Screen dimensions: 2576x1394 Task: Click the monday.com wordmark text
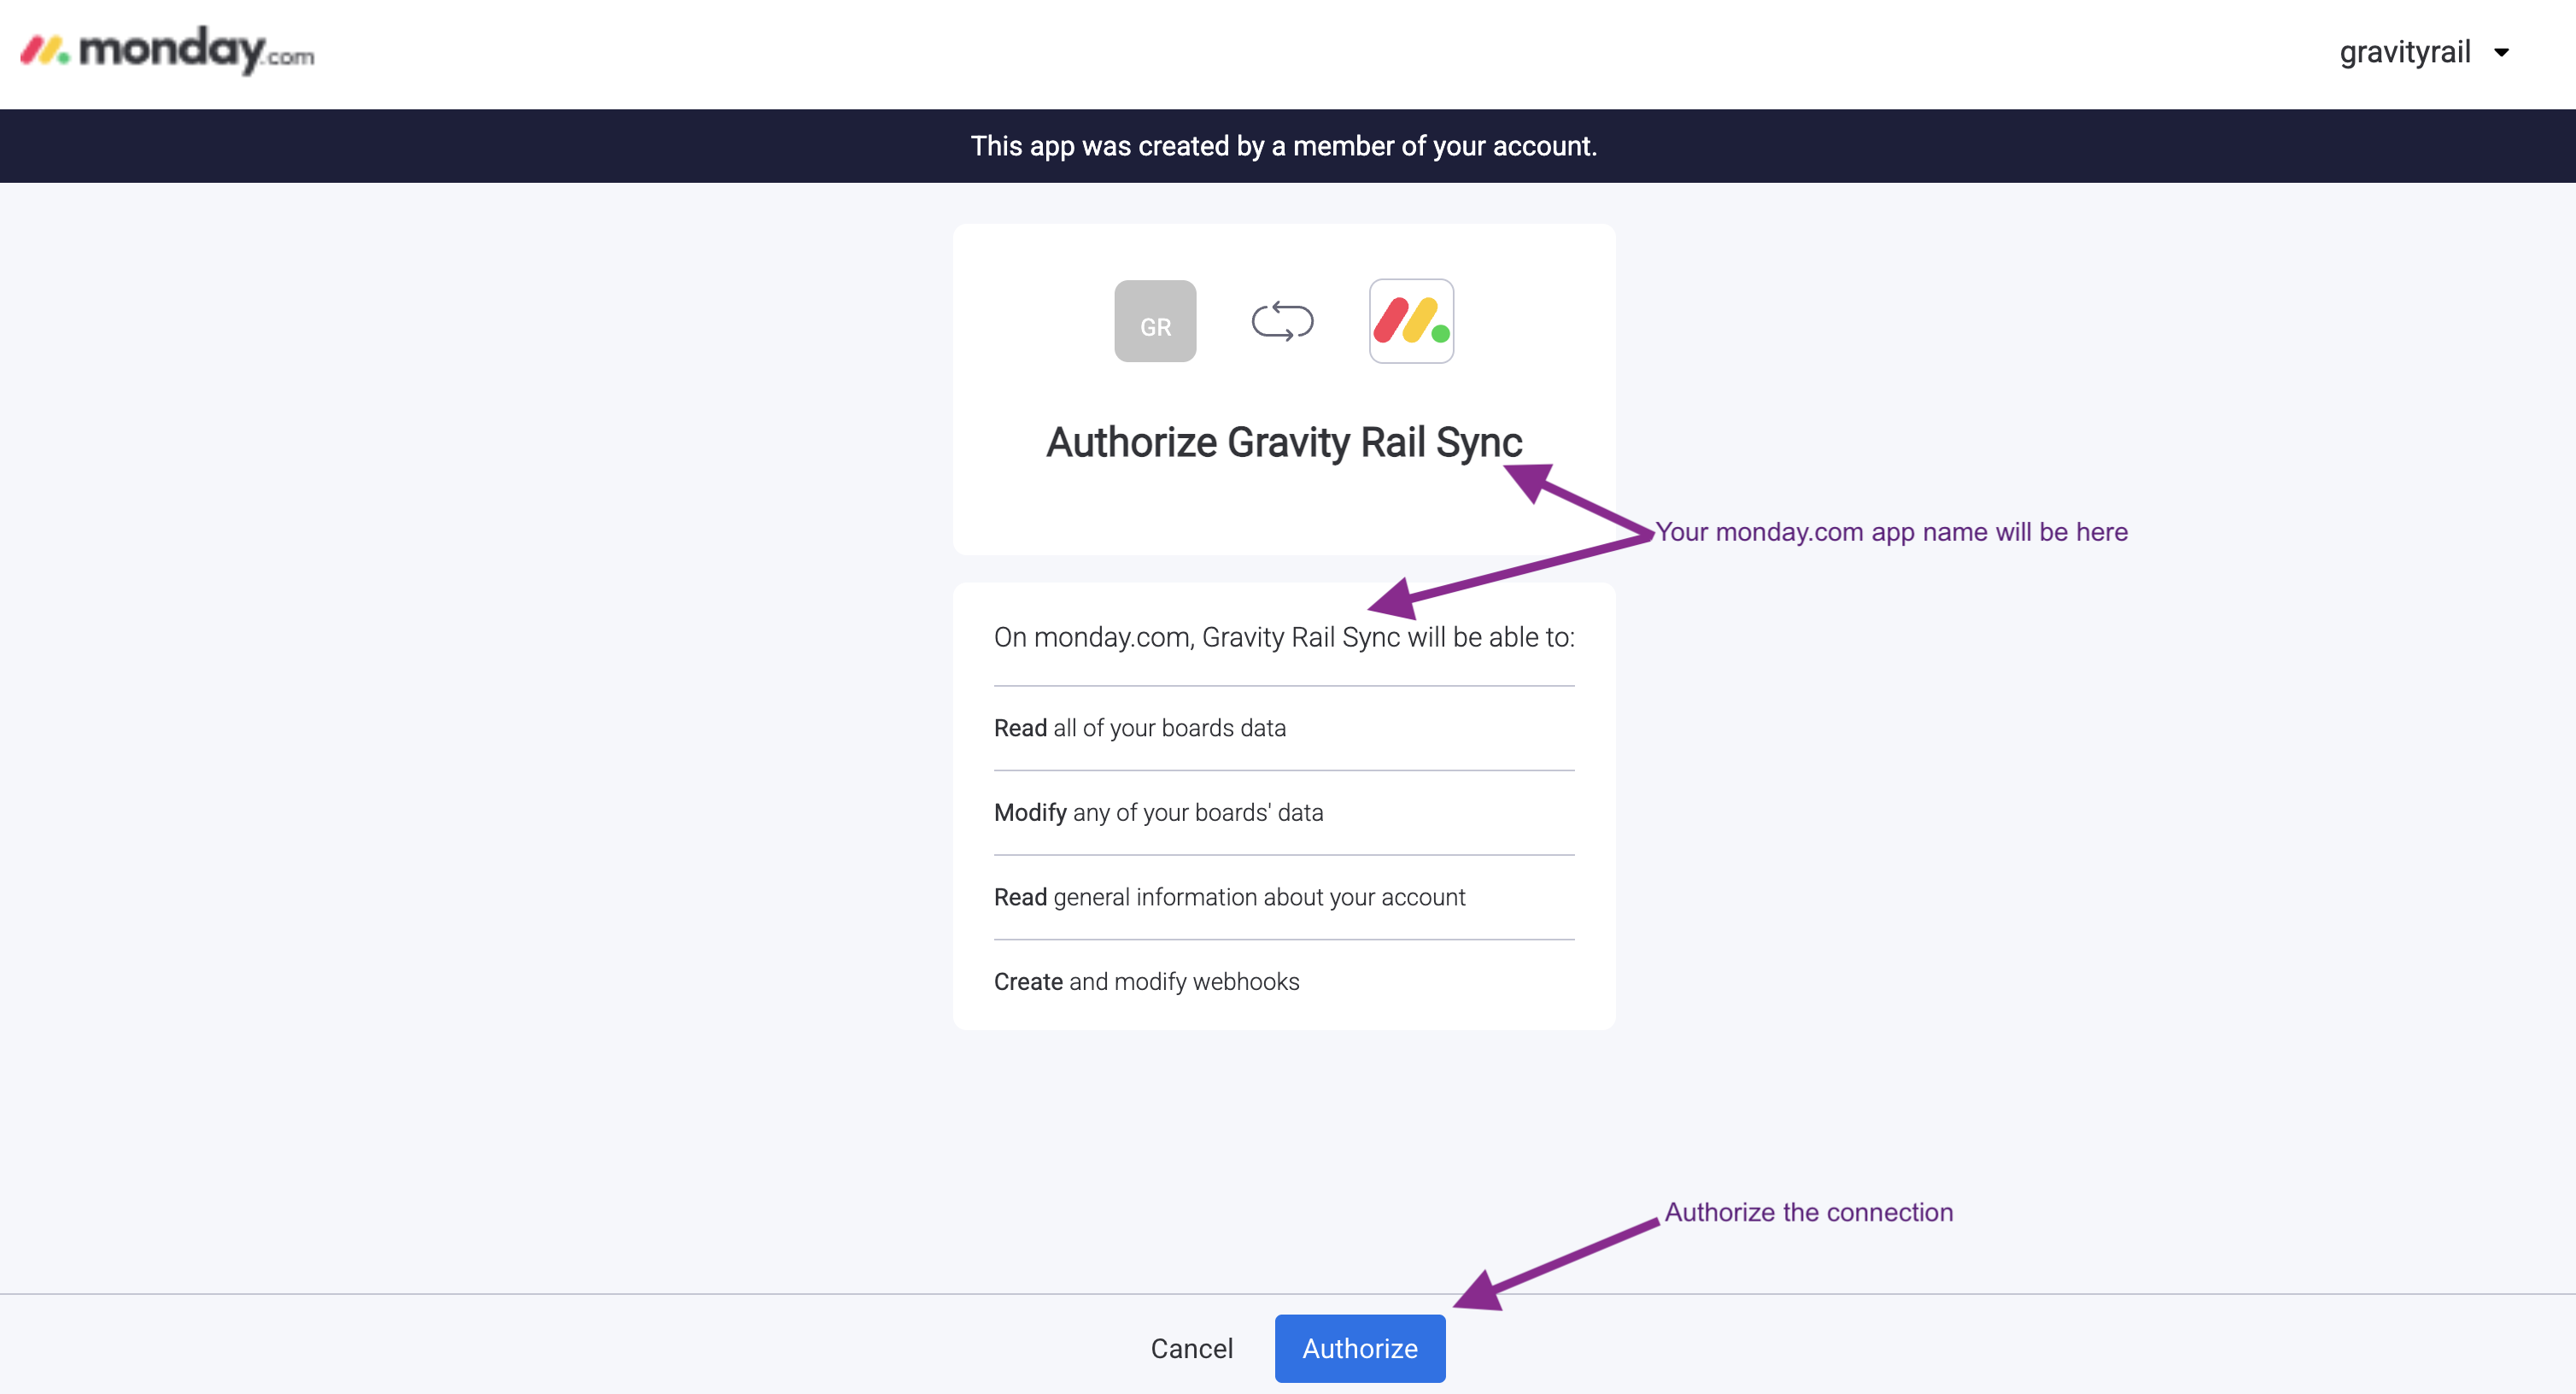tap(195, 51)
